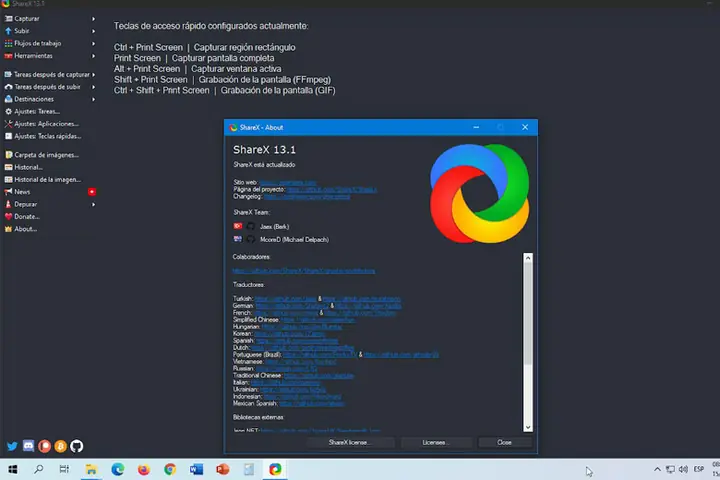
Task: Click the Destinaciones icon
Action: click(8, 99)
